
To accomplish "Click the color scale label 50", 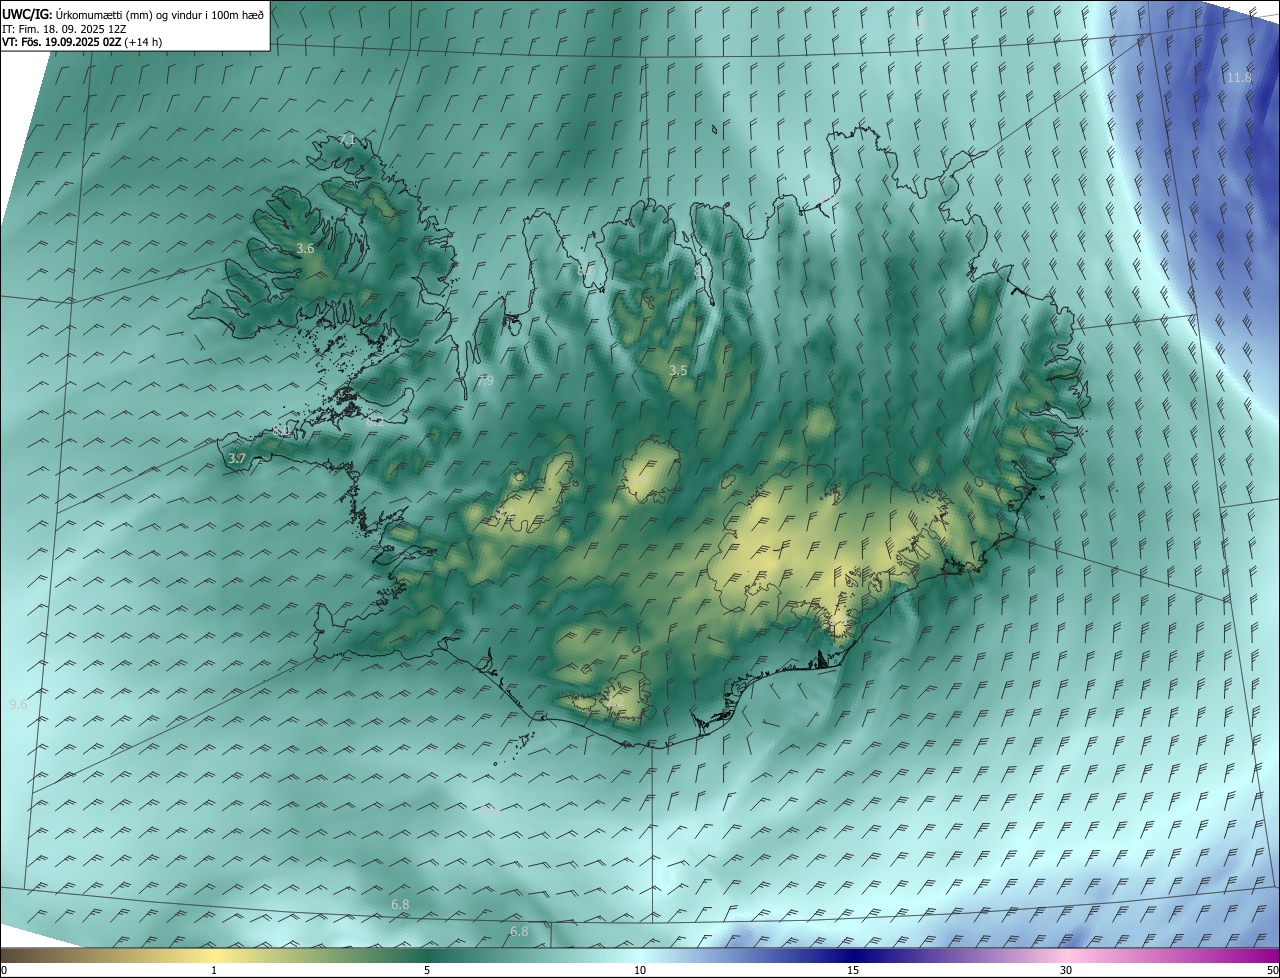I will click(1272, 971).
